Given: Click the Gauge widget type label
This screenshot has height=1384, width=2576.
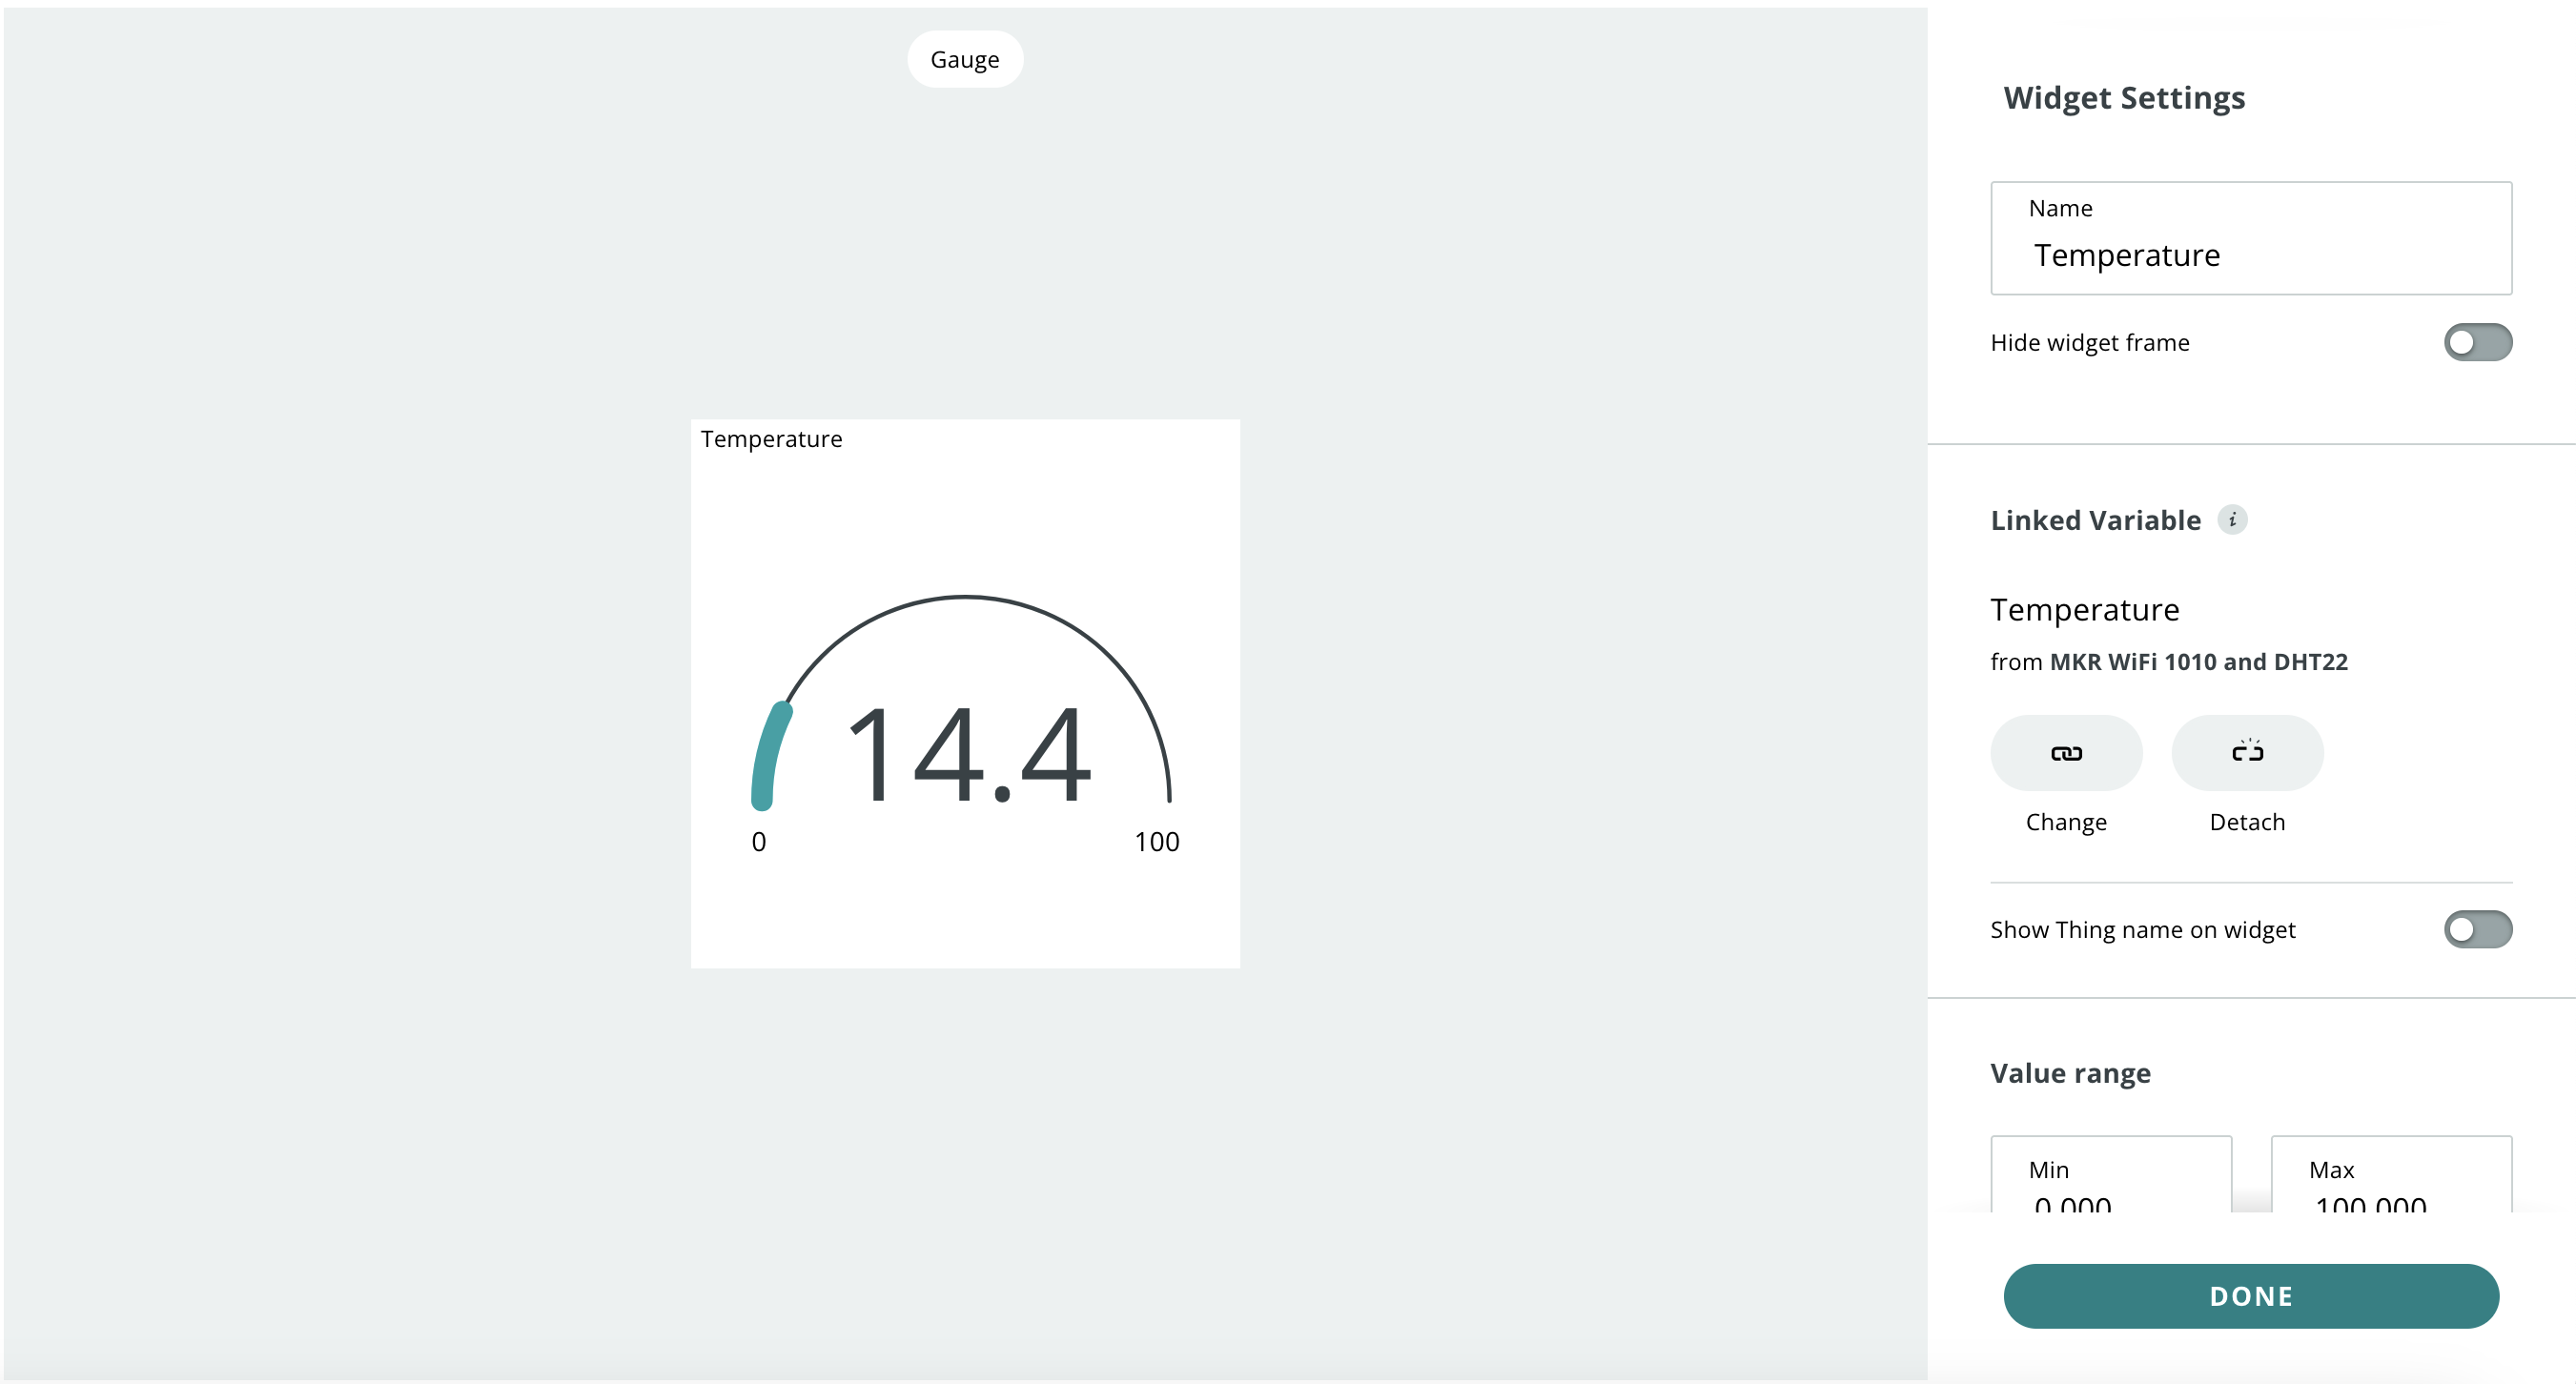Looking at the screenshot, I should [964, 60].
